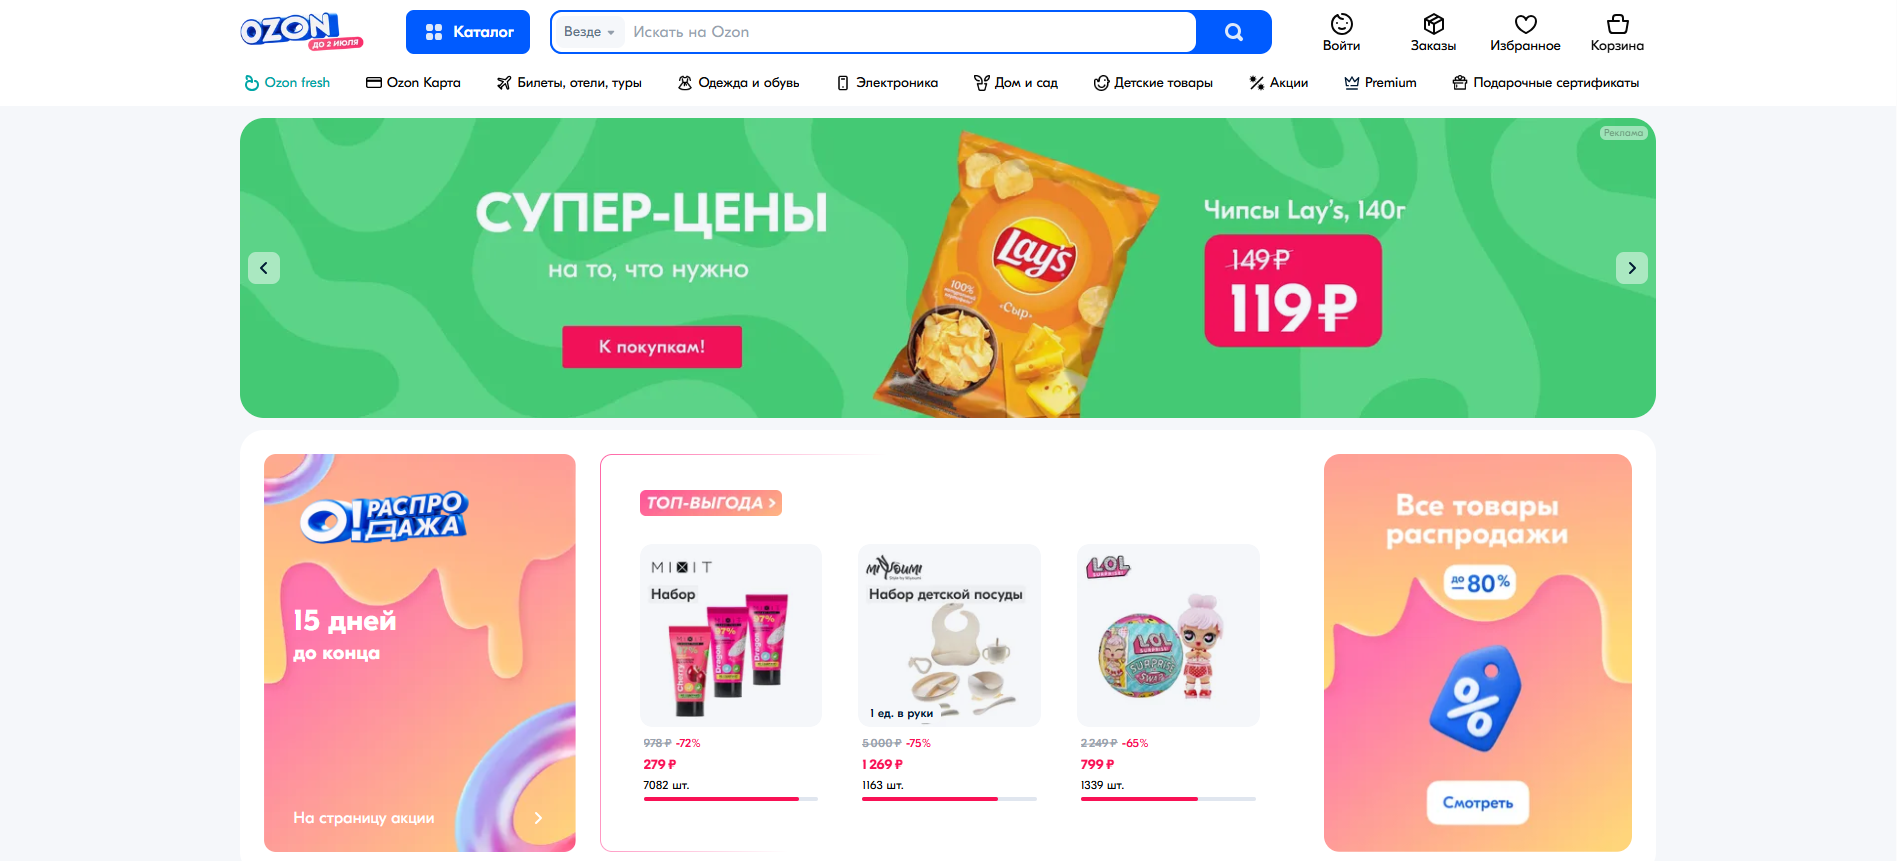Screen dimensions: 1897x861
Task: Click the Ozon logo
Action: point(301,31)
